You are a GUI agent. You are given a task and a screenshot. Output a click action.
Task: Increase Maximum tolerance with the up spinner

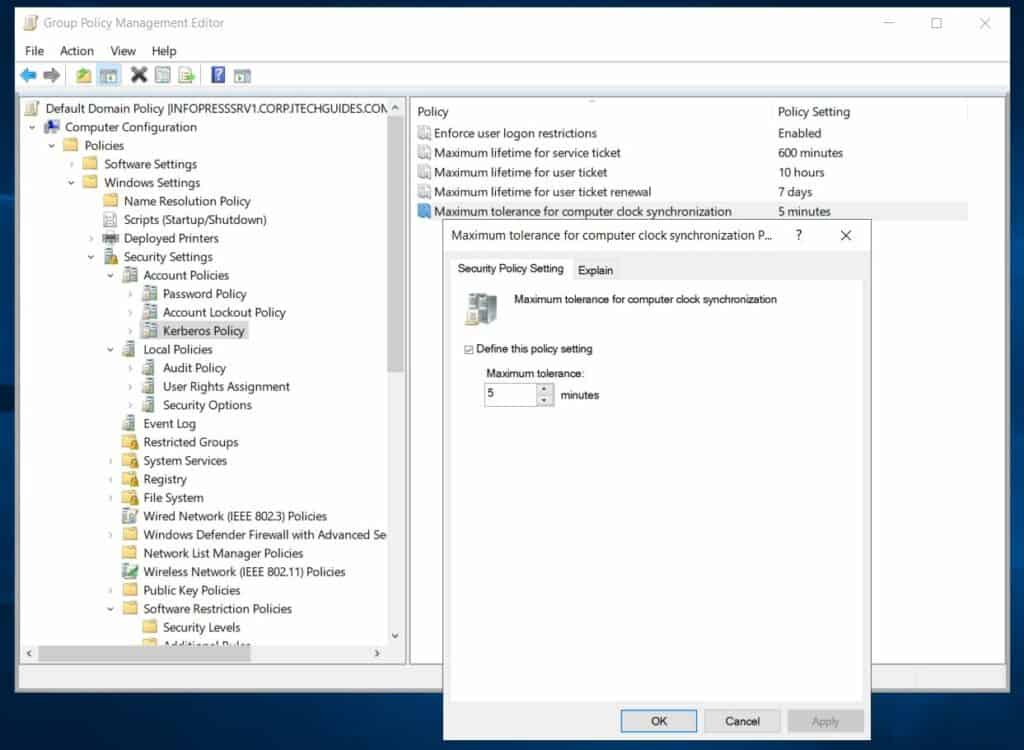pos(545,389)
